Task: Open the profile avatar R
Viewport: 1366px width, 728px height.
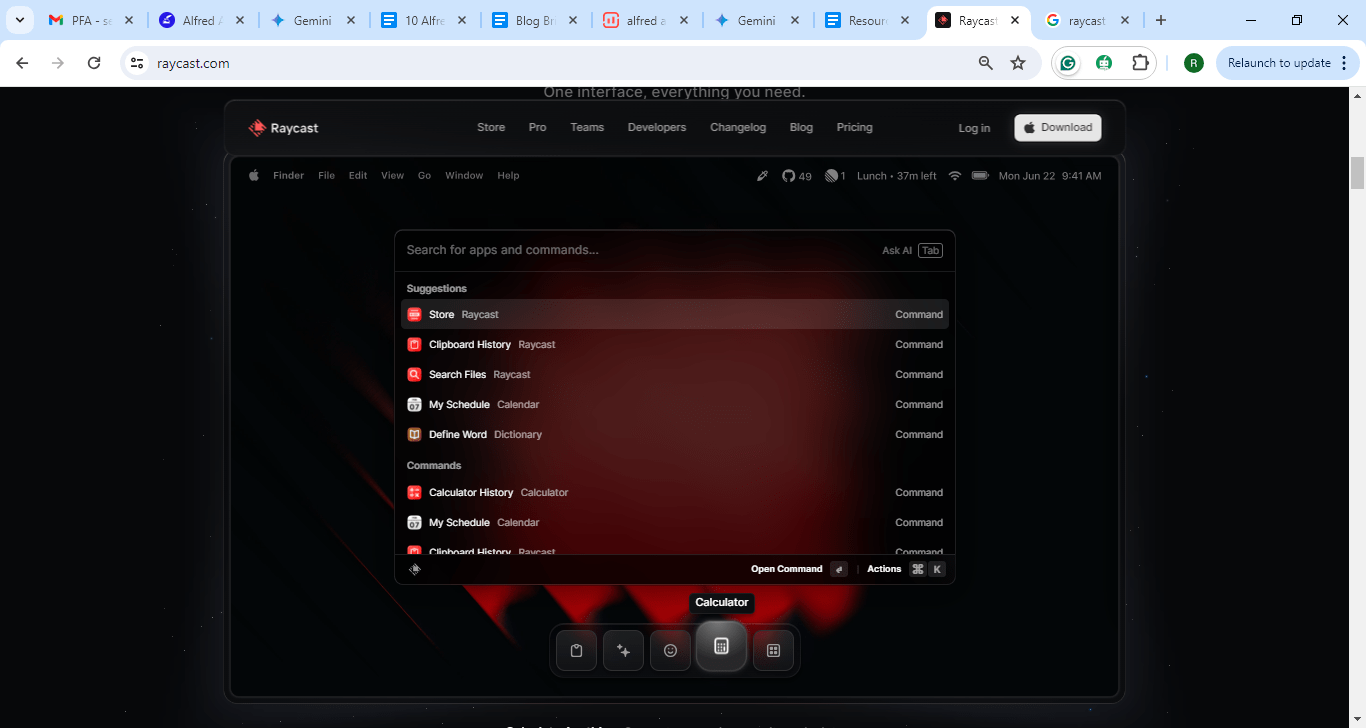Action: (1193, 63)
